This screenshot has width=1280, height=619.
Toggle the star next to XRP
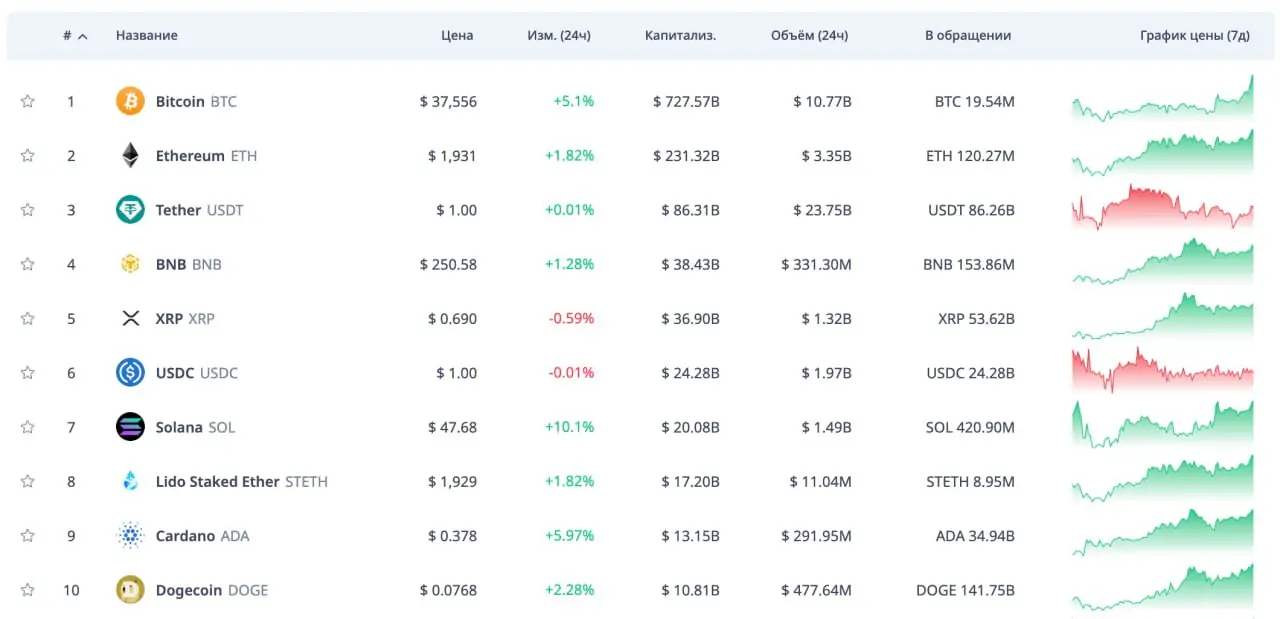click(x=28, y=318)
